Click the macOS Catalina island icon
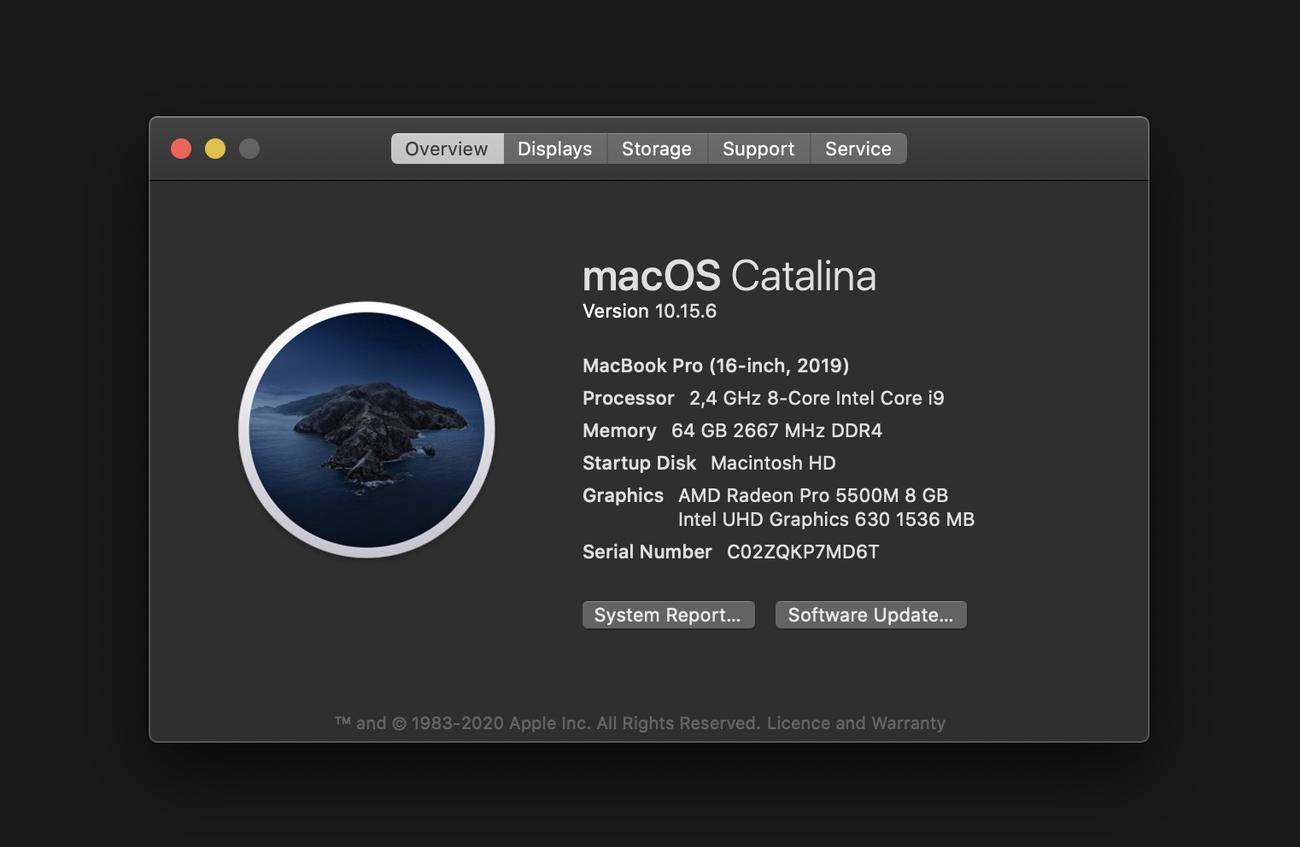Screen dimensions: 1300x847 coord(366,430)
